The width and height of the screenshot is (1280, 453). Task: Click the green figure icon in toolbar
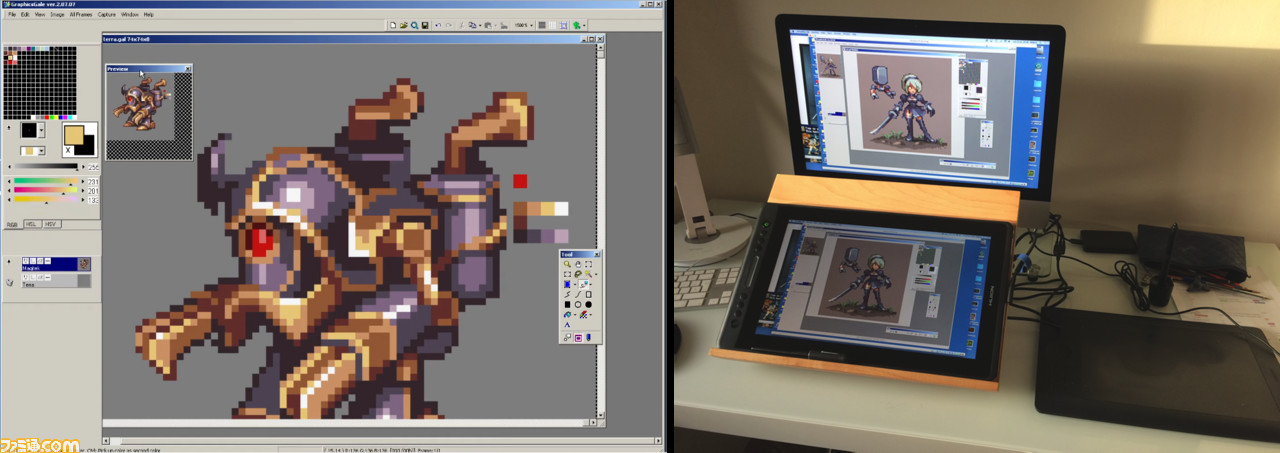576,25
